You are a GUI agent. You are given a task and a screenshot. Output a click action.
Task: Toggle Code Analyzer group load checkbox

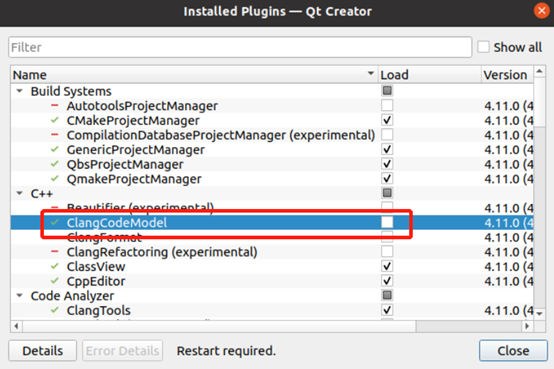pyautogui.click(x=387, y=295)
